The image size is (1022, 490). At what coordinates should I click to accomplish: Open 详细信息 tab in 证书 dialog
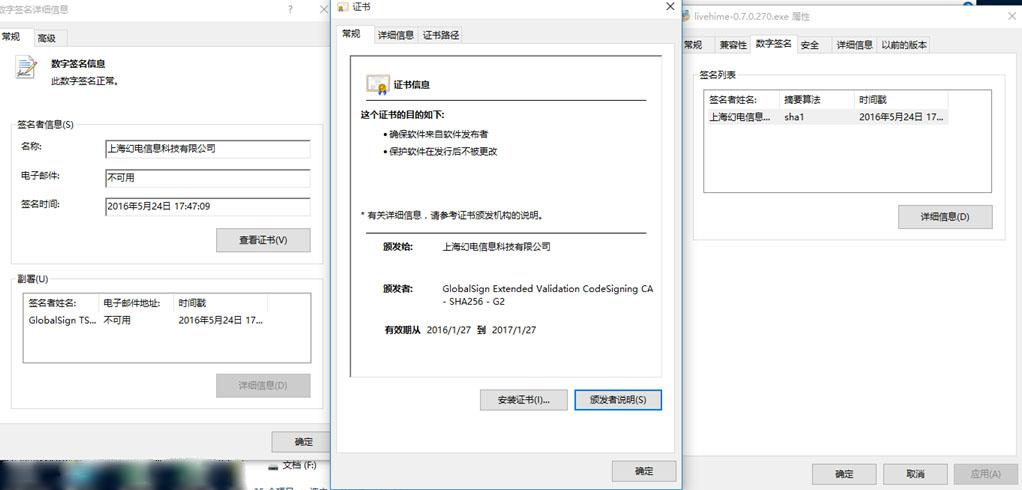(396, 35)
